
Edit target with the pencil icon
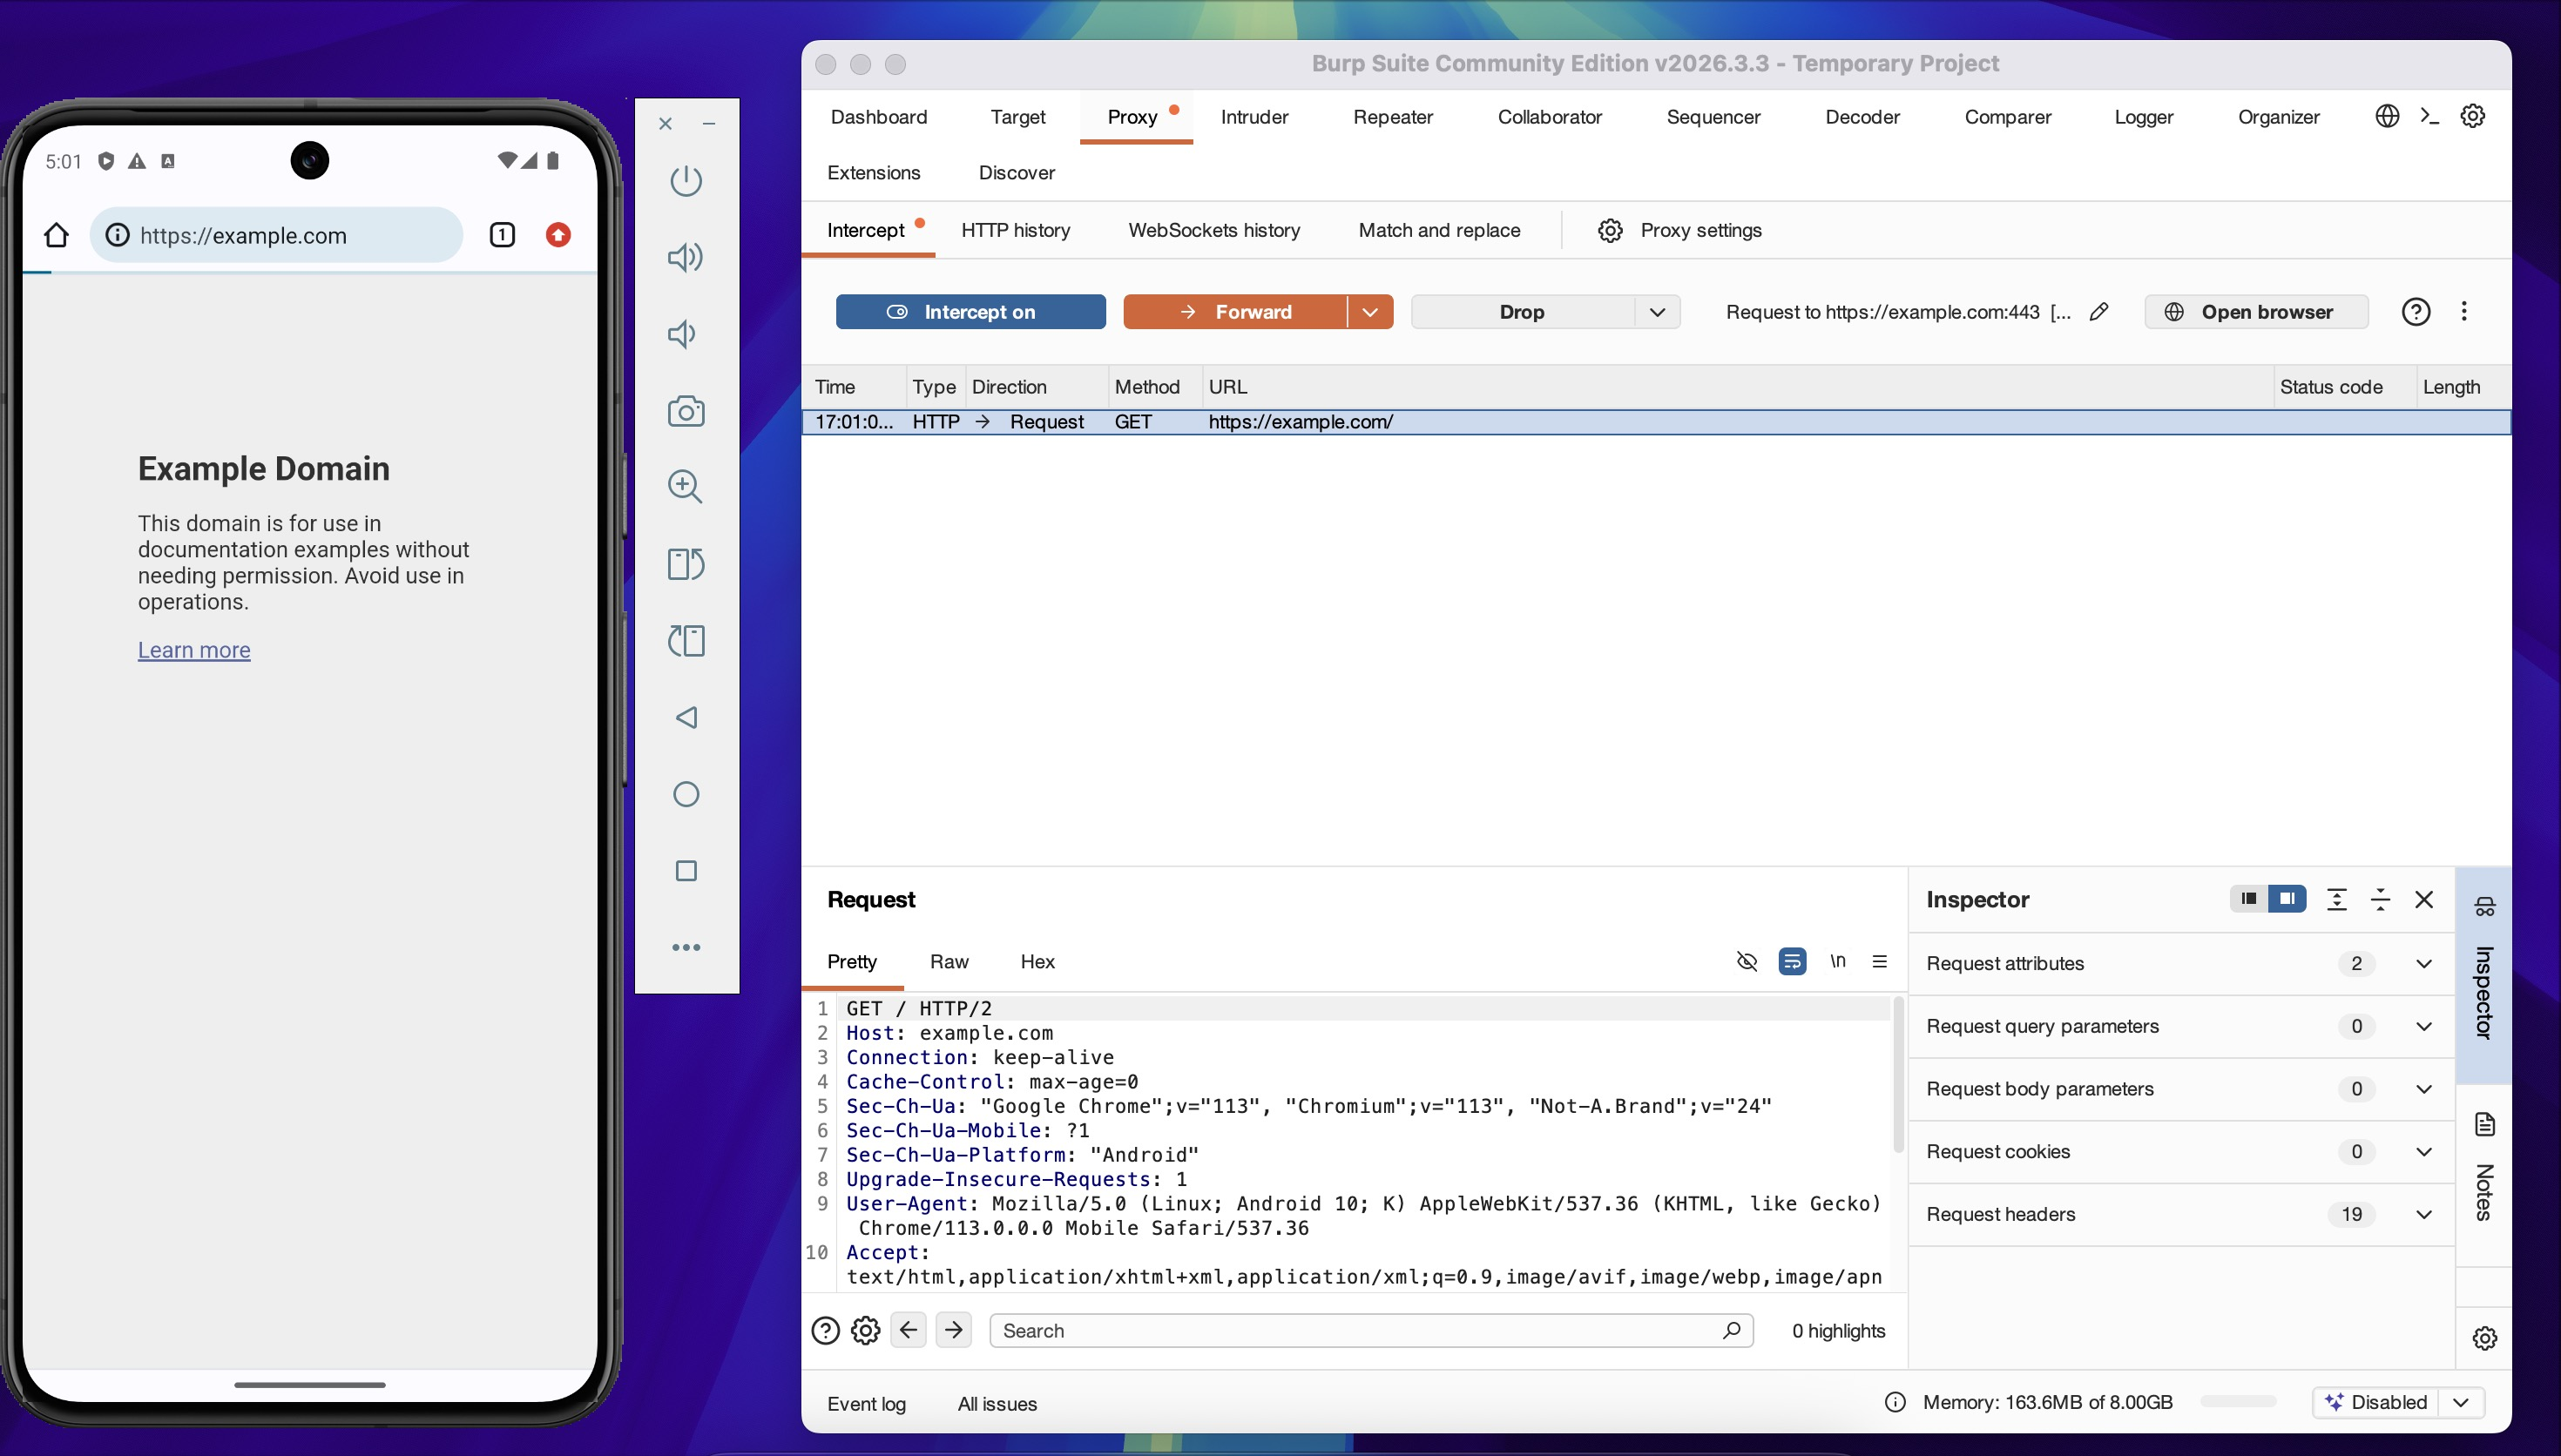click(x=2099, y=312)
